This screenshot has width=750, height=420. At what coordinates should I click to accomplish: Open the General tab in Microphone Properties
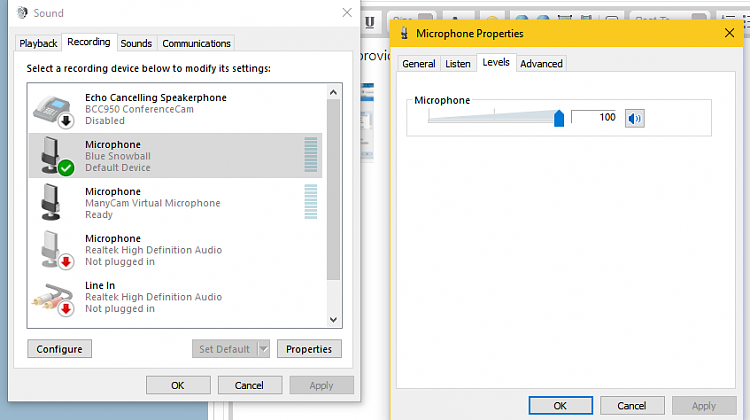point(419,64)
